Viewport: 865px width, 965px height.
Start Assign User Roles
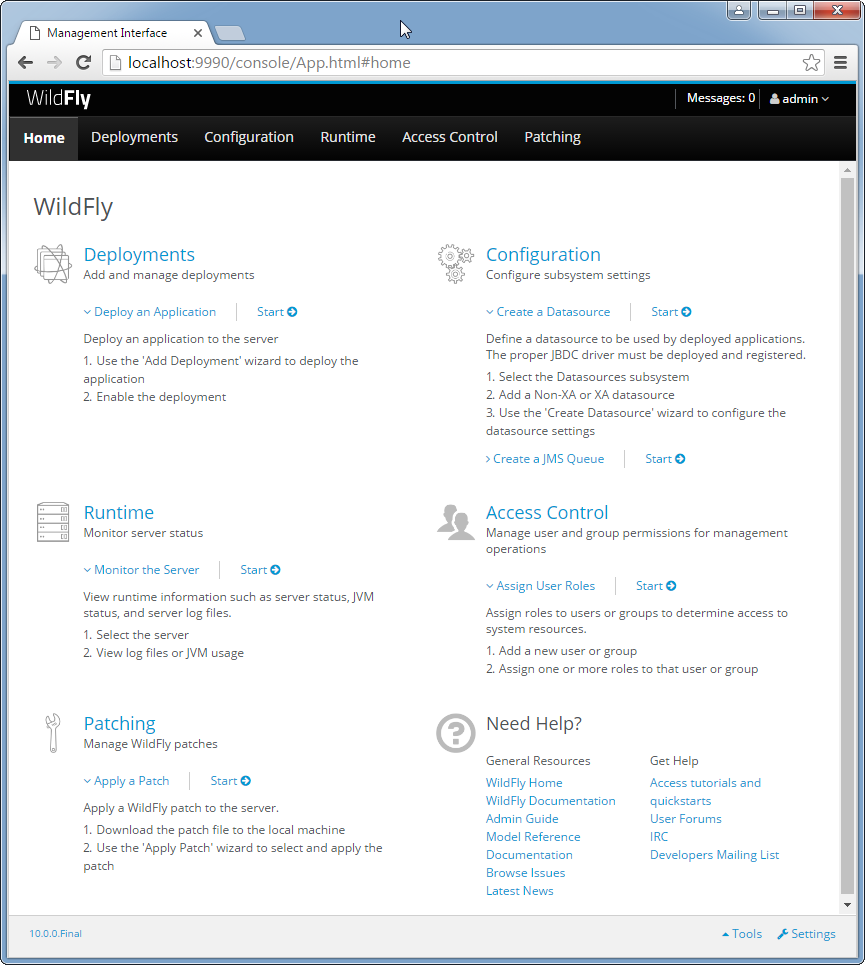pyautogui.click(x=656, y=586)
